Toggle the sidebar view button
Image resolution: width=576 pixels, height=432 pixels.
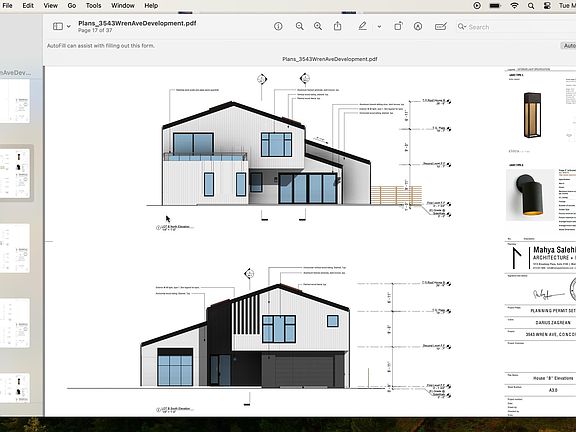pos(58,26)
